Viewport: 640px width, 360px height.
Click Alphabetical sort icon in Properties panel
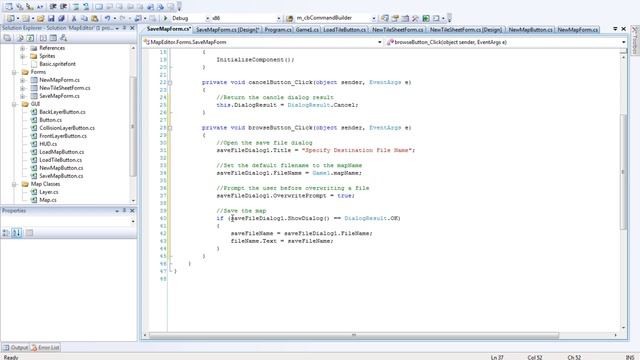point(17,233)
